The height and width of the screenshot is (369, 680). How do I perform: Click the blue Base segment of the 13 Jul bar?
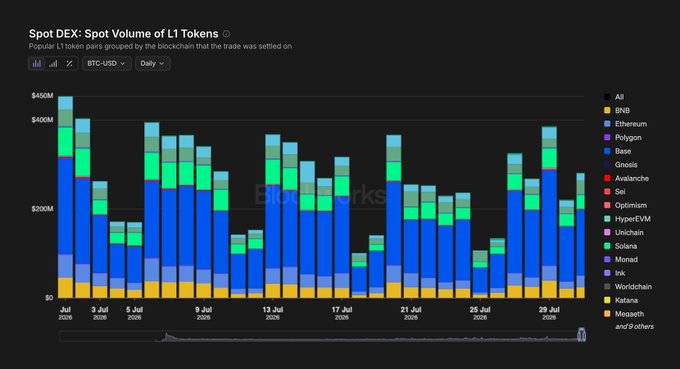273,227
